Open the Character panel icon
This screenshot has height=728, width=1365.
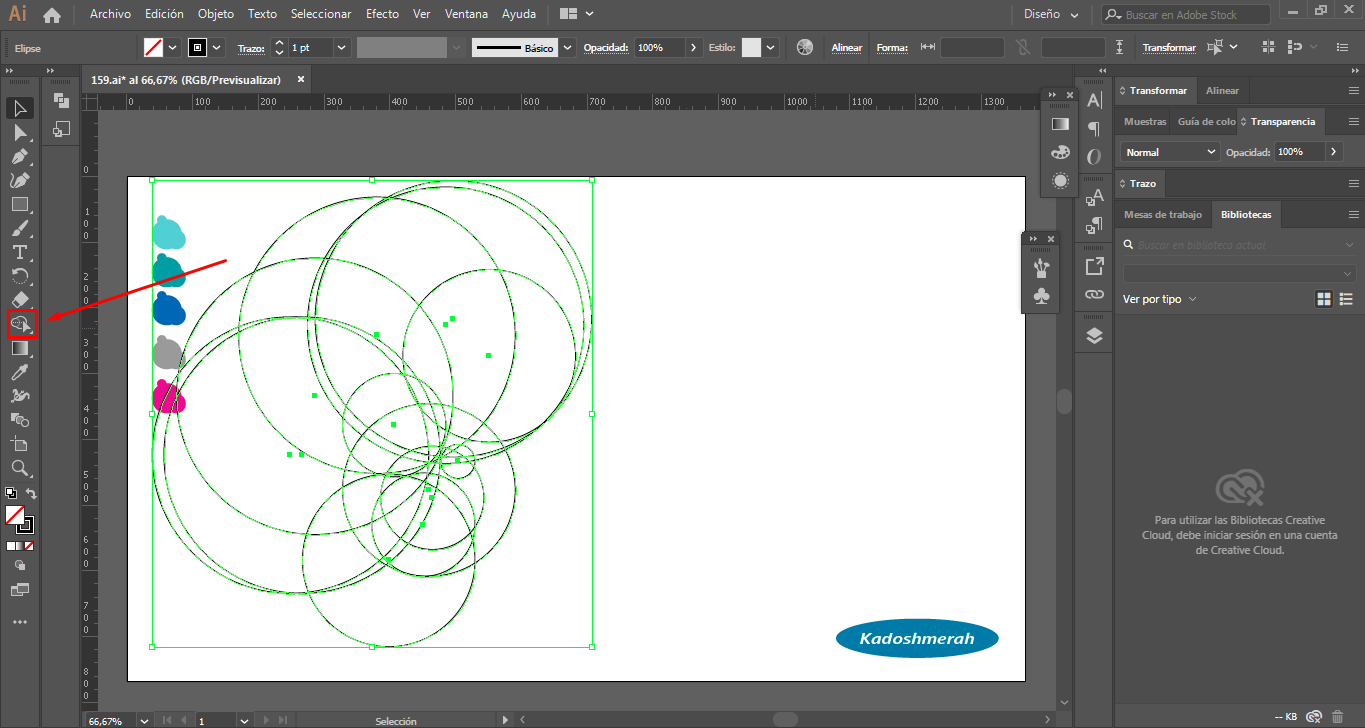tap(1094, 100)
